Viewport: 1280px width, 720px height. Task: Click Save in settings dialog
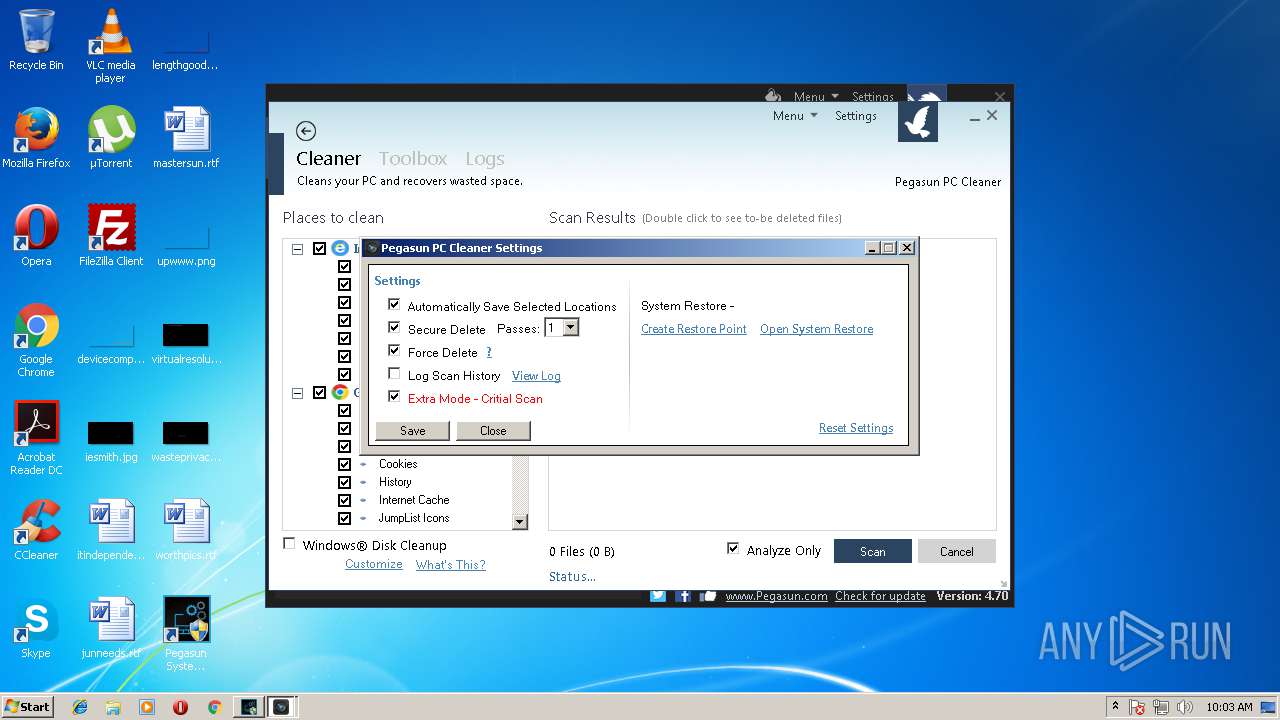pos(412,430)
